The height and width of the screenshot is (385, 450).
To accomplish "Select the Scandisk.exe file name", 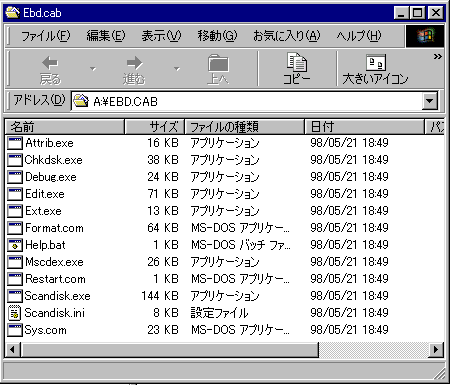I will click(57, 296).
